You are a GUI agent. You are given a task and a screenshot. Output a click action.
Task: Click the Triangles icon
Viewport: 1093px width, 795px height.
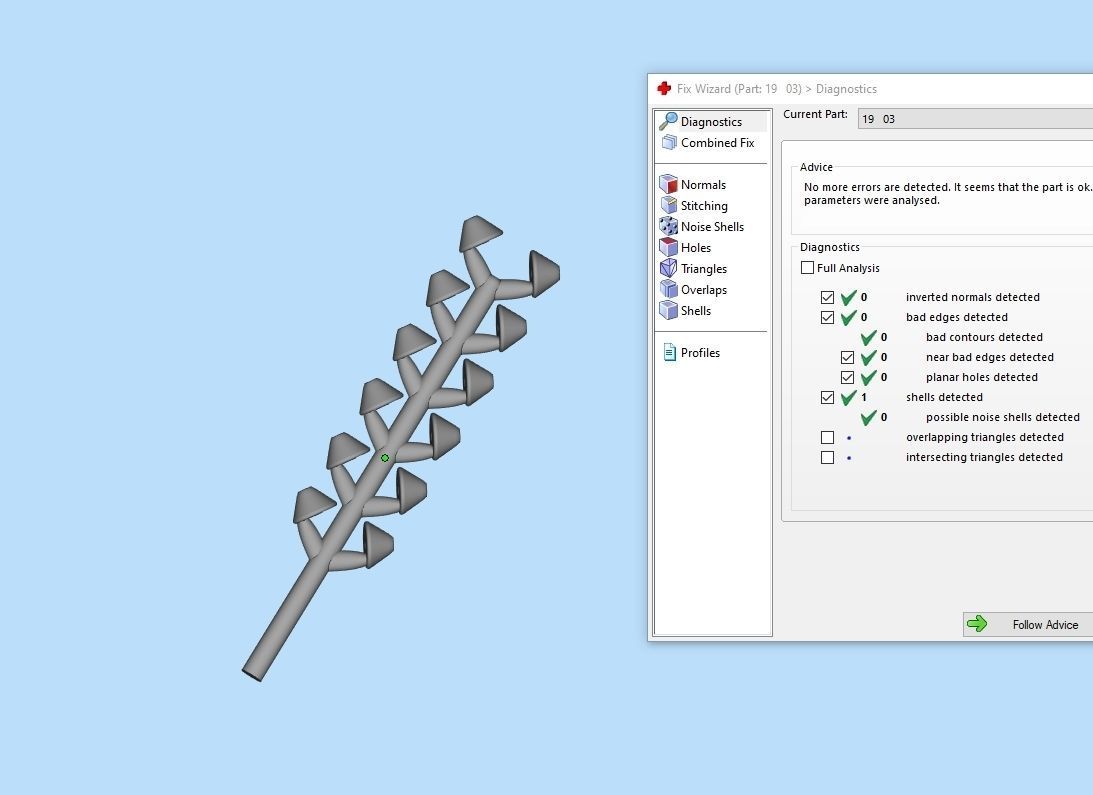(x=668, y=268)
